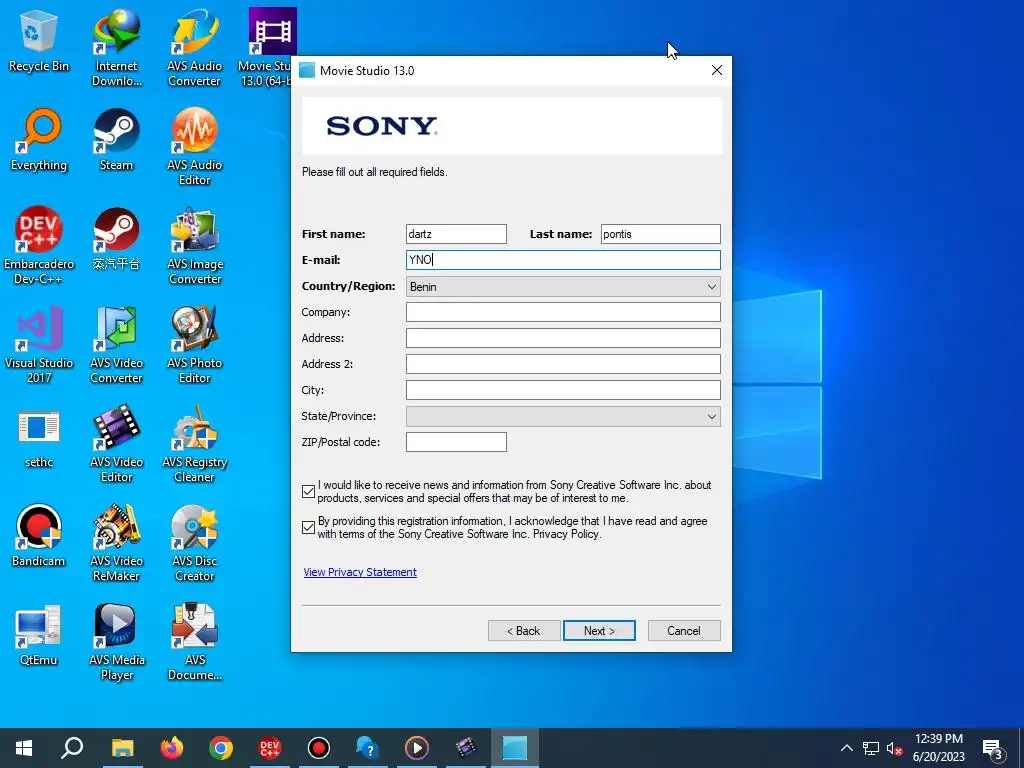Open the Recycle Bin desktop icon
The width and height of the screenshot is (1024, 768).
coord(39,42)
